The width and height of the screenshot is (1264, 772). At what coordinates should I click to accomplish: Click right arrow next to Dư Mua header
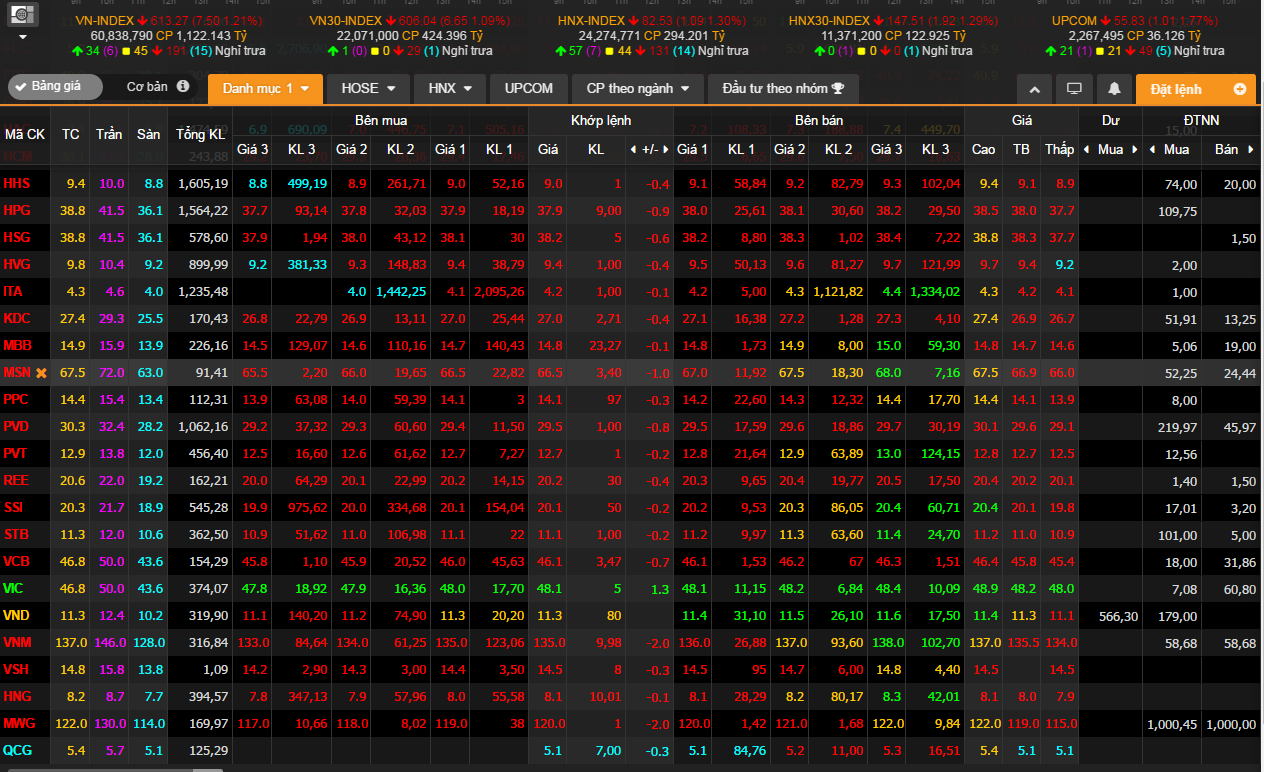pos(1134,150)
